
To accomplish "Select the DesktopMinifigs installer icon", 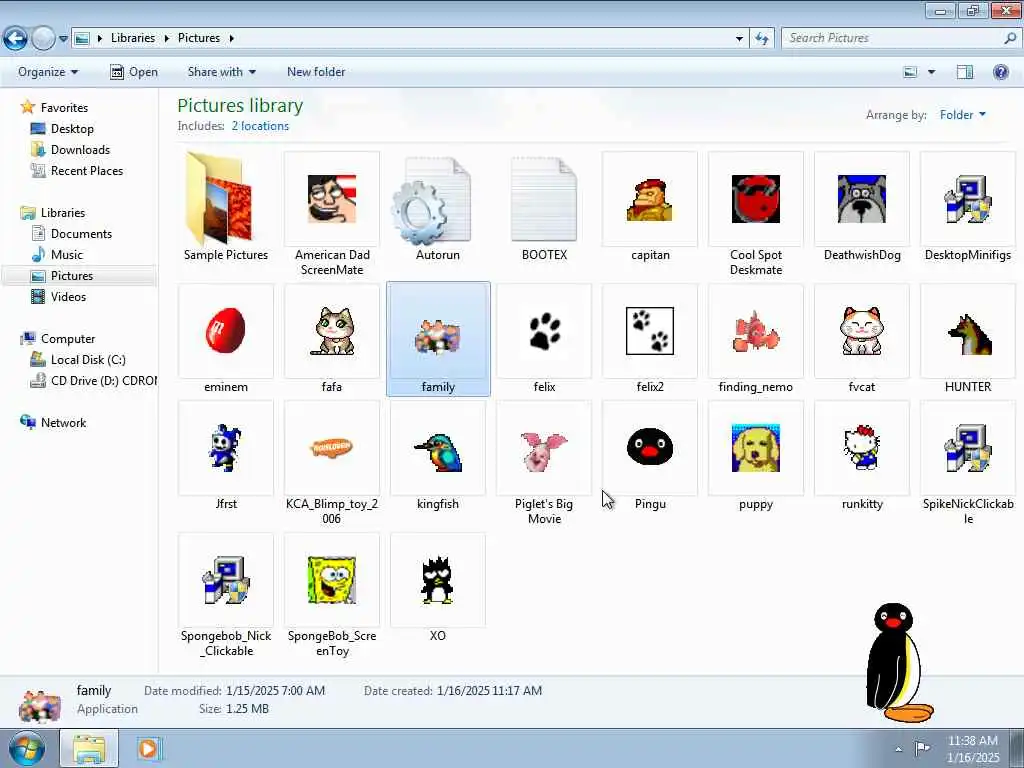I will point(968,199).
